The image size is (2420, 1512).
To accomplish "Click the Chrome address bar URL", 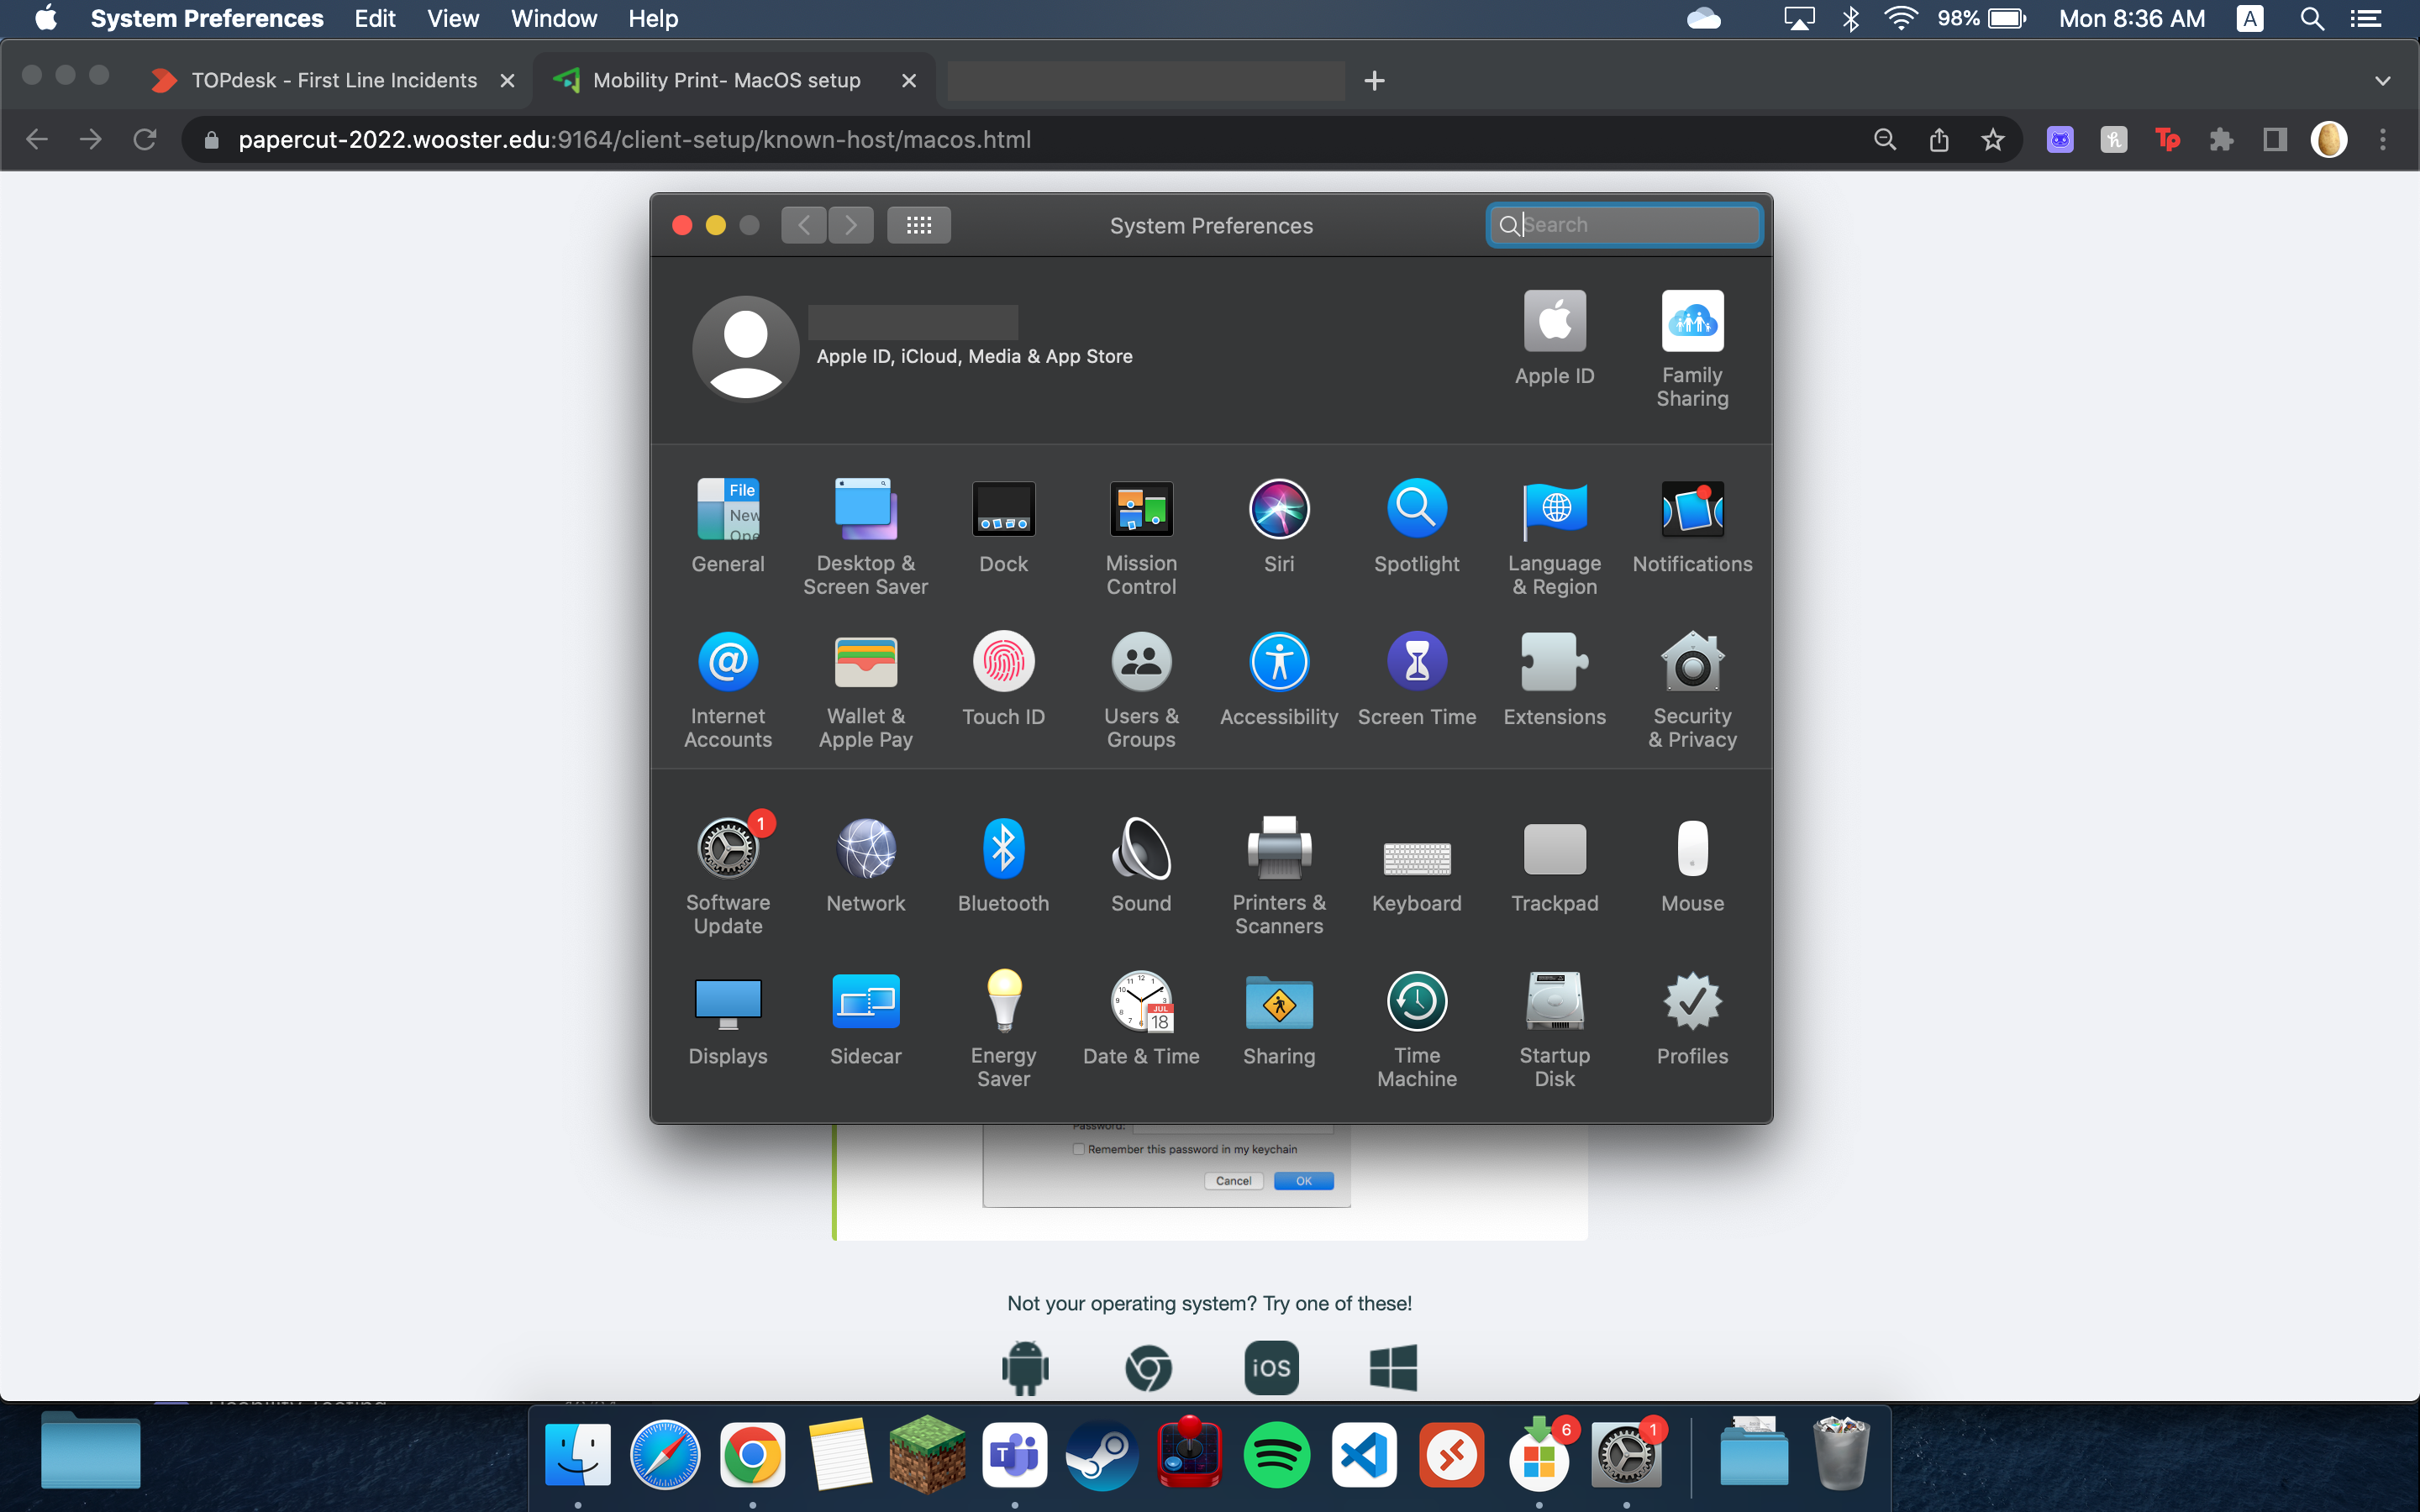I will click(x=634, y=140).
